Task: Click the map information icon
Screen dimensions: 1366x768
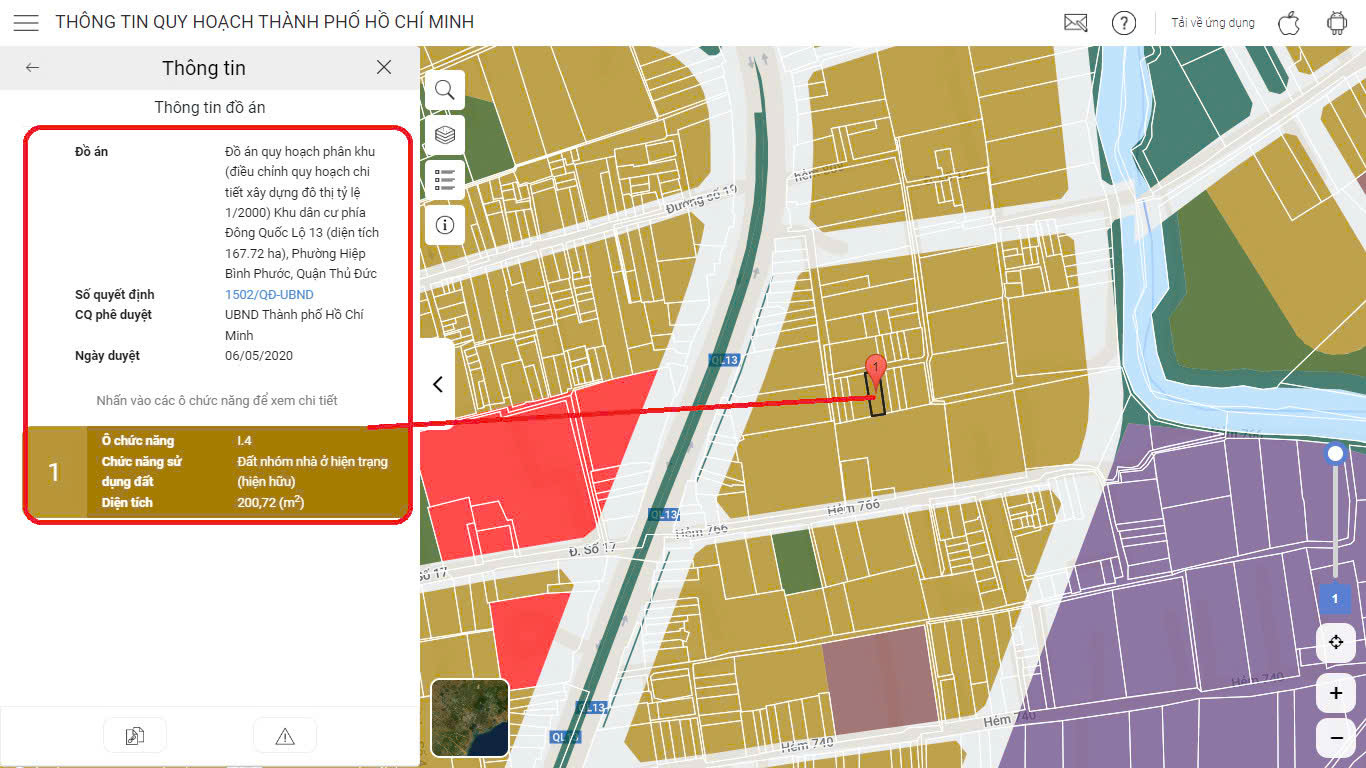Action: click(x=445, y=225)
